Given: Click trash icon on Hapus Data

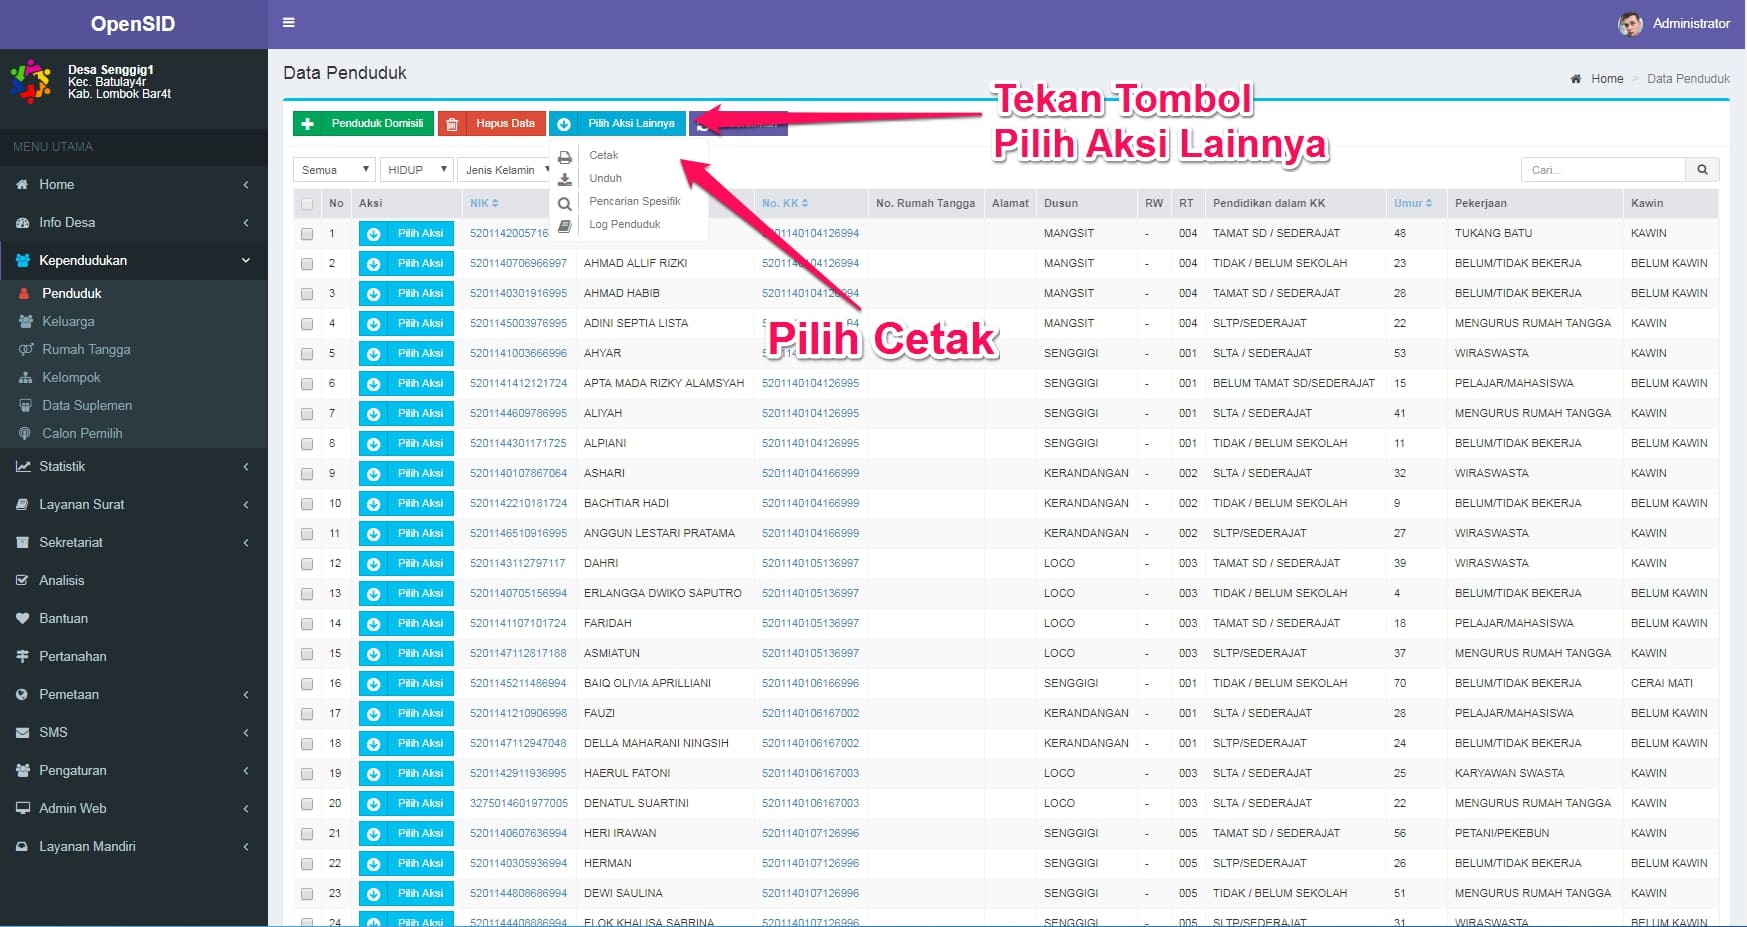Looking at the screenshot, I should point(452,124).
